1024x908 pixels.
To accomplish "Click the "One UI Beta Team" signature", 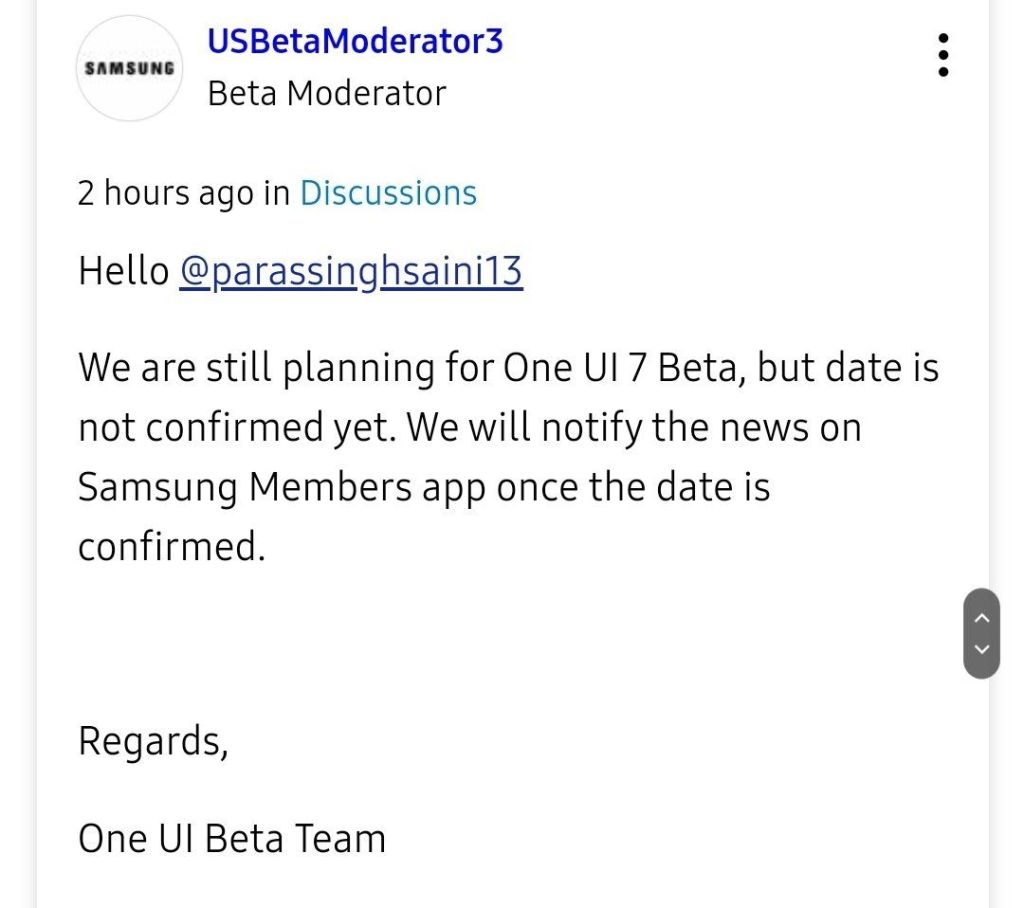I will pos(232,838).
